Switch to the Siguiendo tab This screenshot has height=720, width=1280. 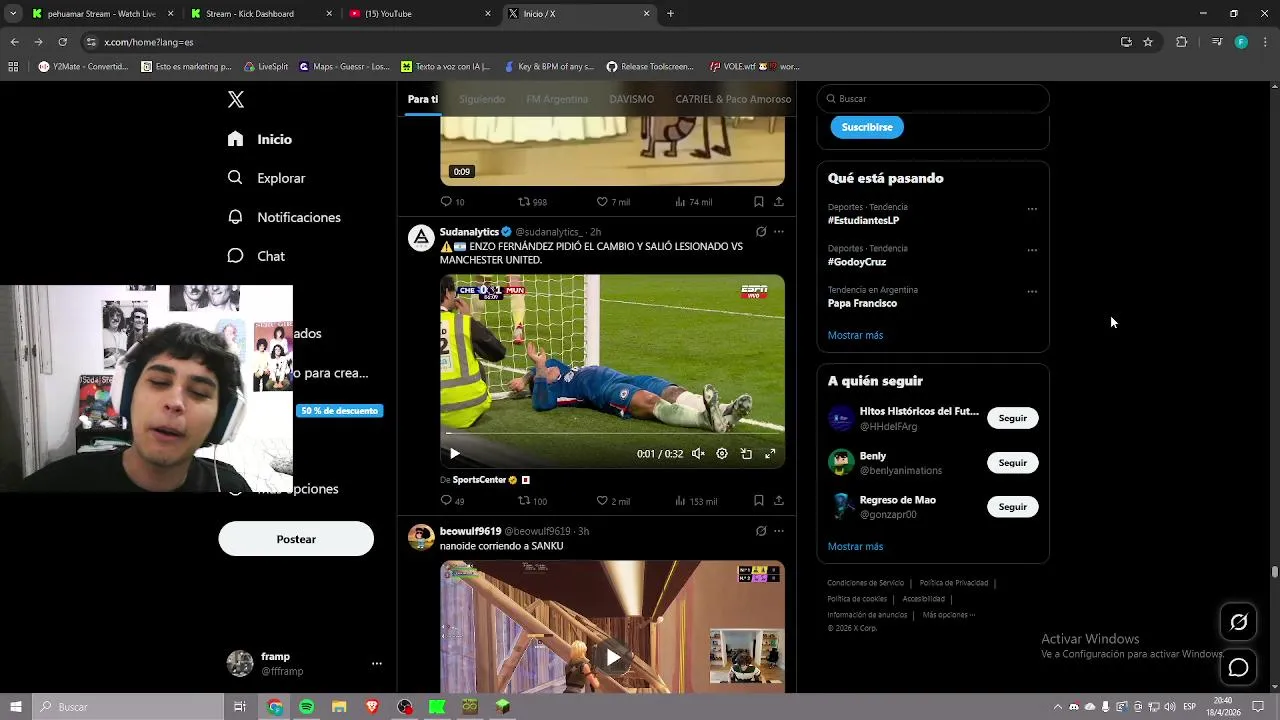tap(482, 99)
